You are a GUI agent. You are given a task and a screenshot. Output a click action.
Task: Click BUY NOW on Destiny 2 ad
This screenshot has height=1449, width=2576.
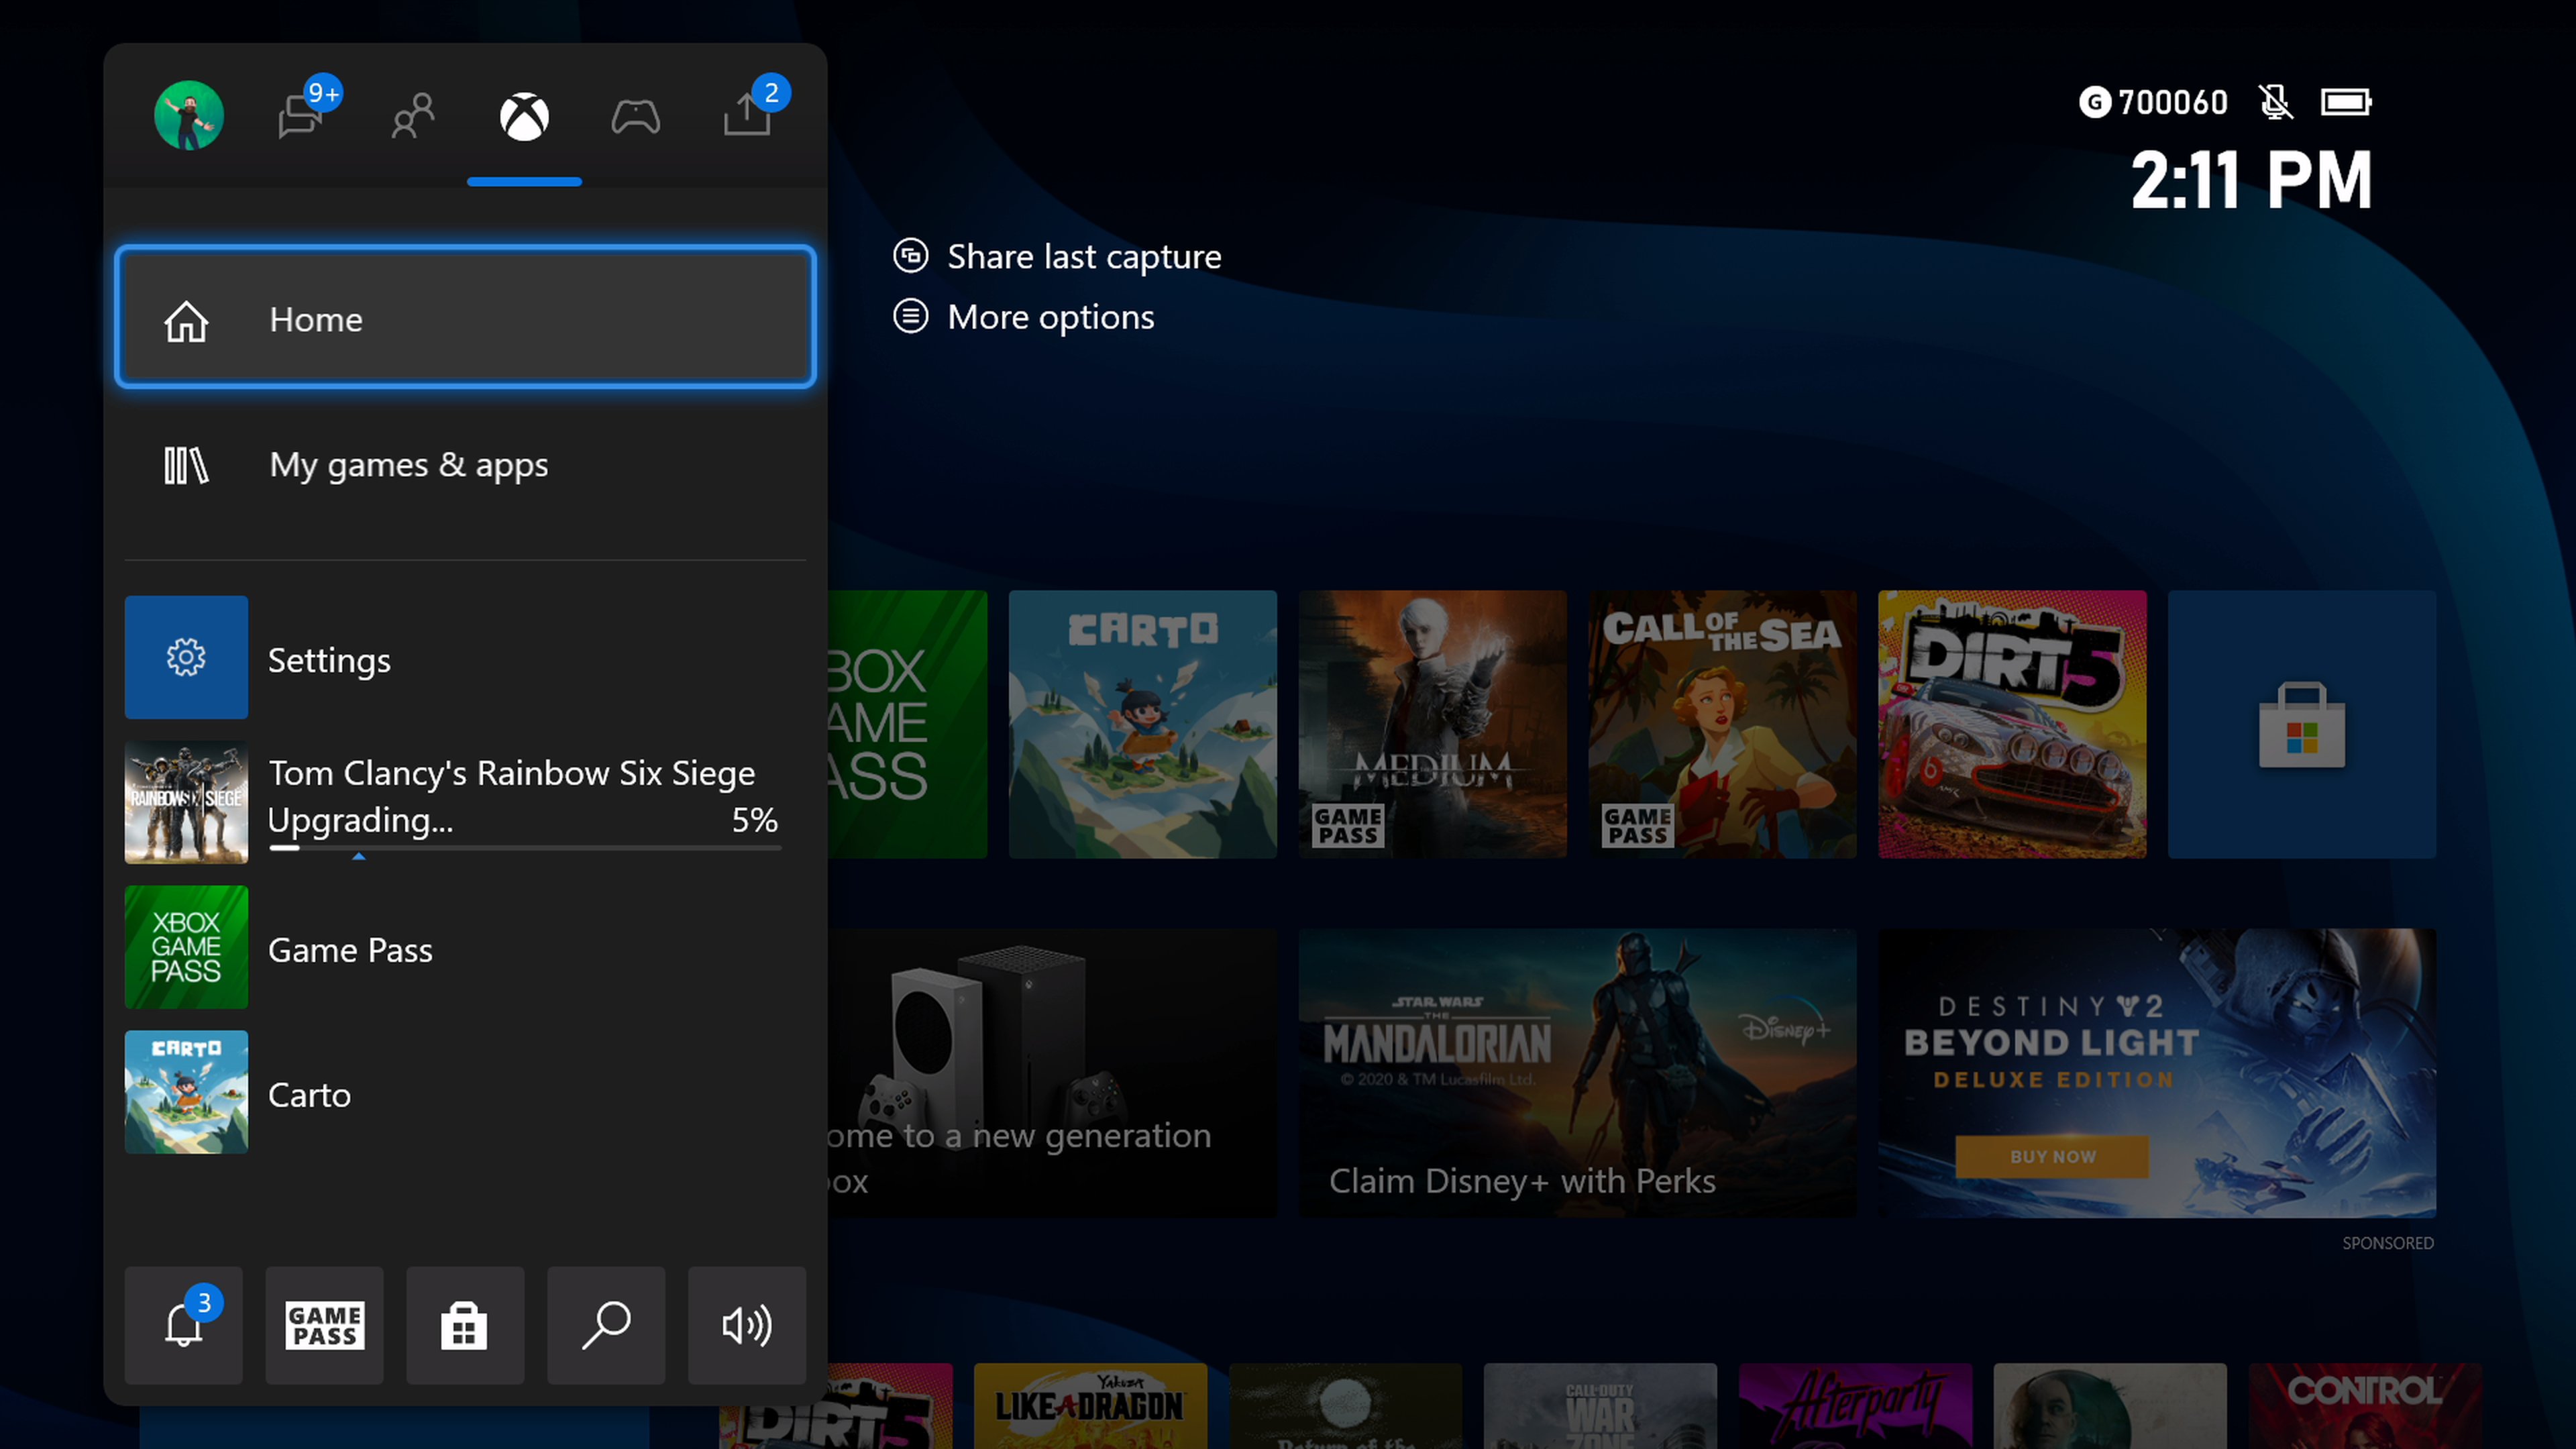(x=2052, y=1157)
